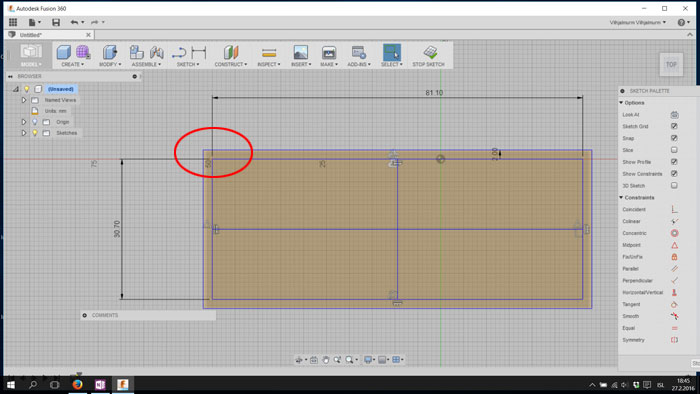Screen dimensions: 700x394
Task: Open the MODIFY menu
Action: pos(110,65)
